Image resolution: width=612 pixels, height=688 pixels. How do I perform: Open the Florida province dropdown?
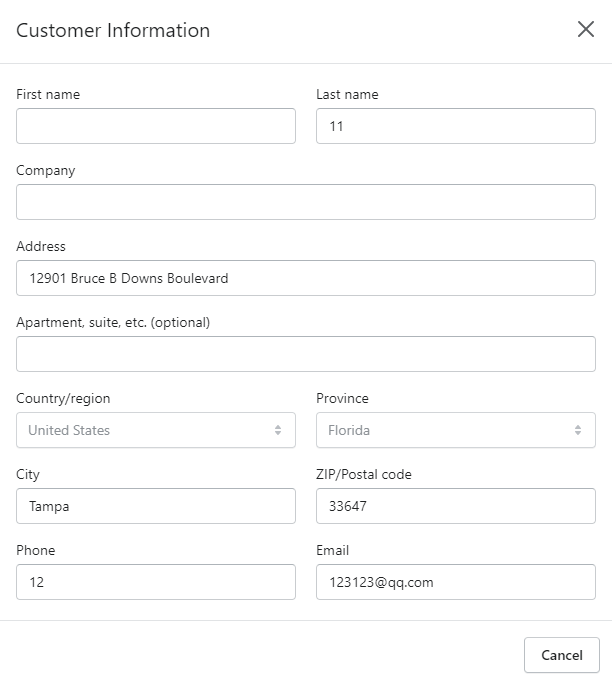(456, 430)
